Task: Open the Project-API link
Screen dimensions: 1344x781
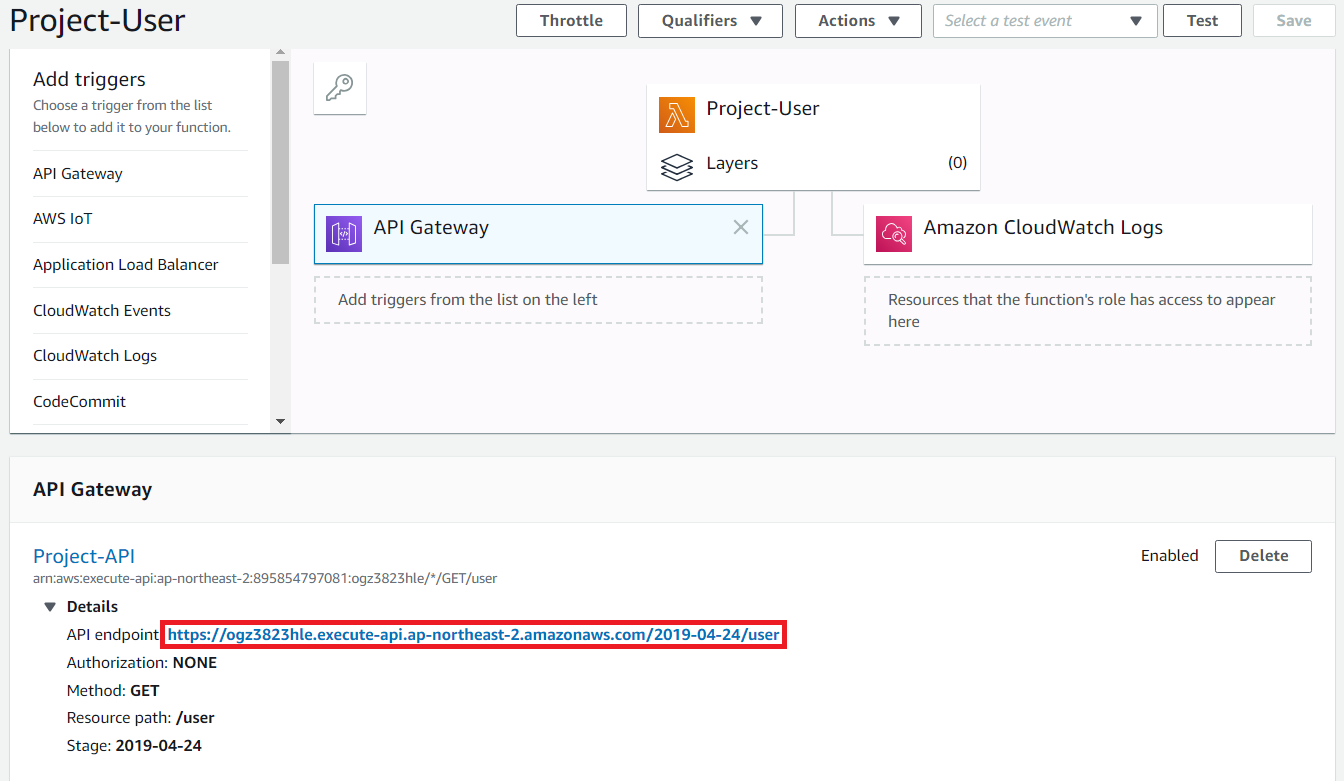Action: (84, 557)
